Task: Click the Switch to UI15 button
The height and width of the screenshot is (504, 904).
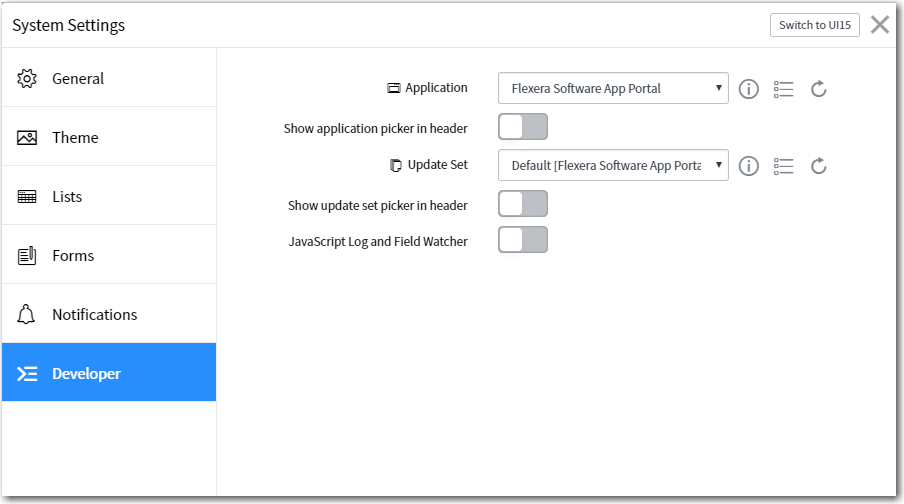Action: (x=814, y=25)
